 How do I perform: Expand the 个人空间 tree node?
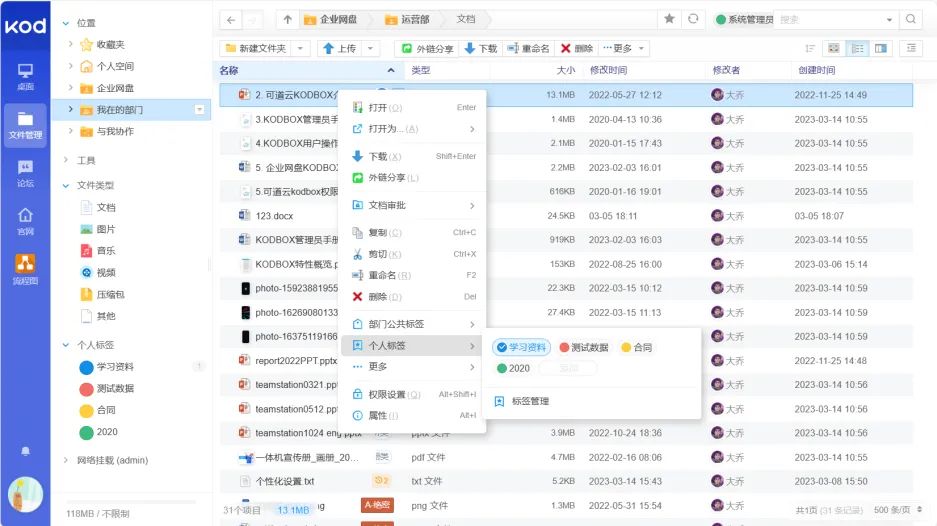[x=71, y=66]
